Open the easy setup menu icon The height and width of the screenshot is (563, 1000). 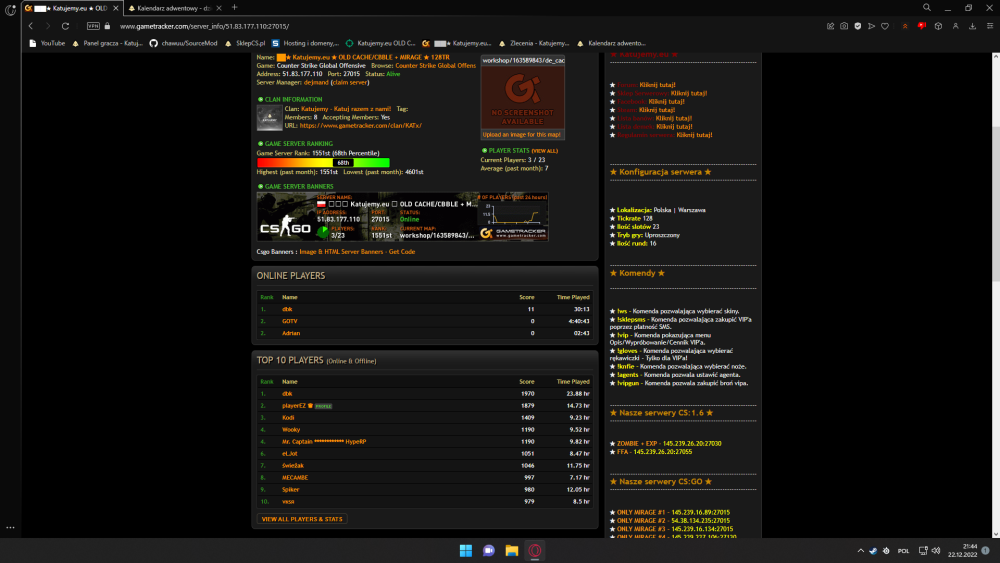pos(990,26)
